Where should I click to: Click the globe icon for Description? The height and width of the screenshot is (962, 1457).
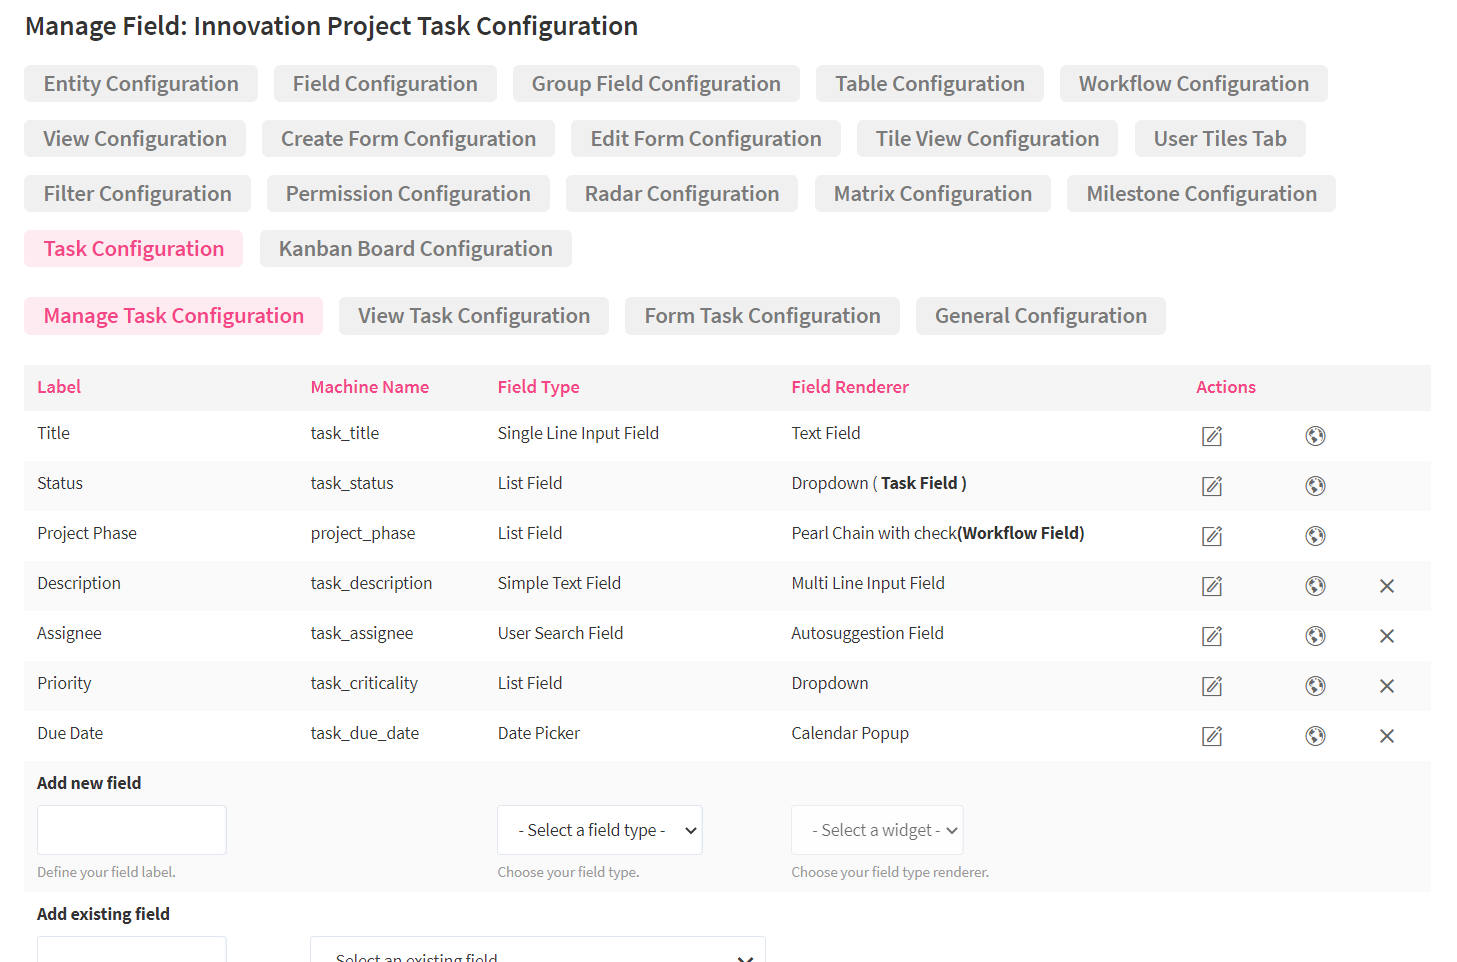[x=1315, y=585]
